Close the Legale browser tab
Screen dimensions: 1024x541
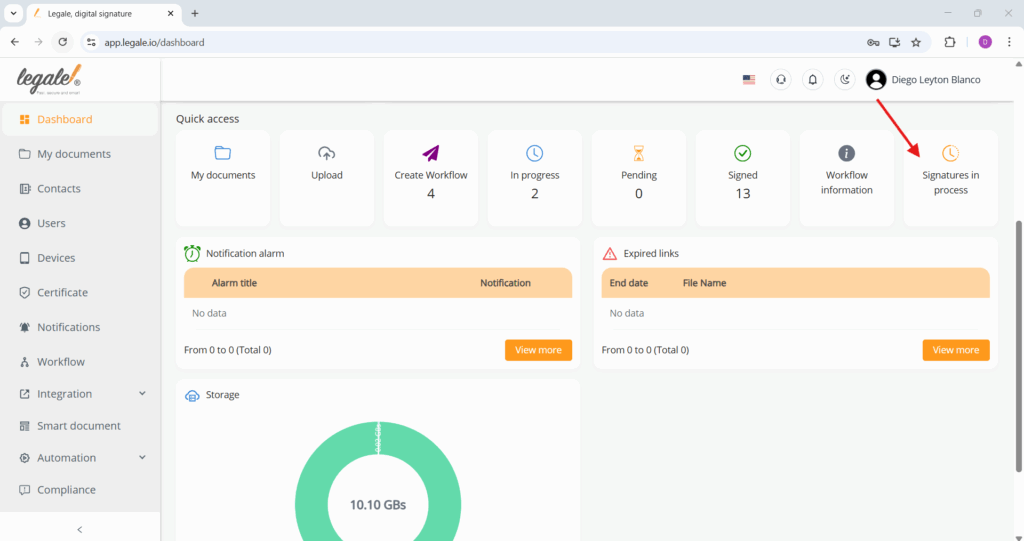click(170, 13)
